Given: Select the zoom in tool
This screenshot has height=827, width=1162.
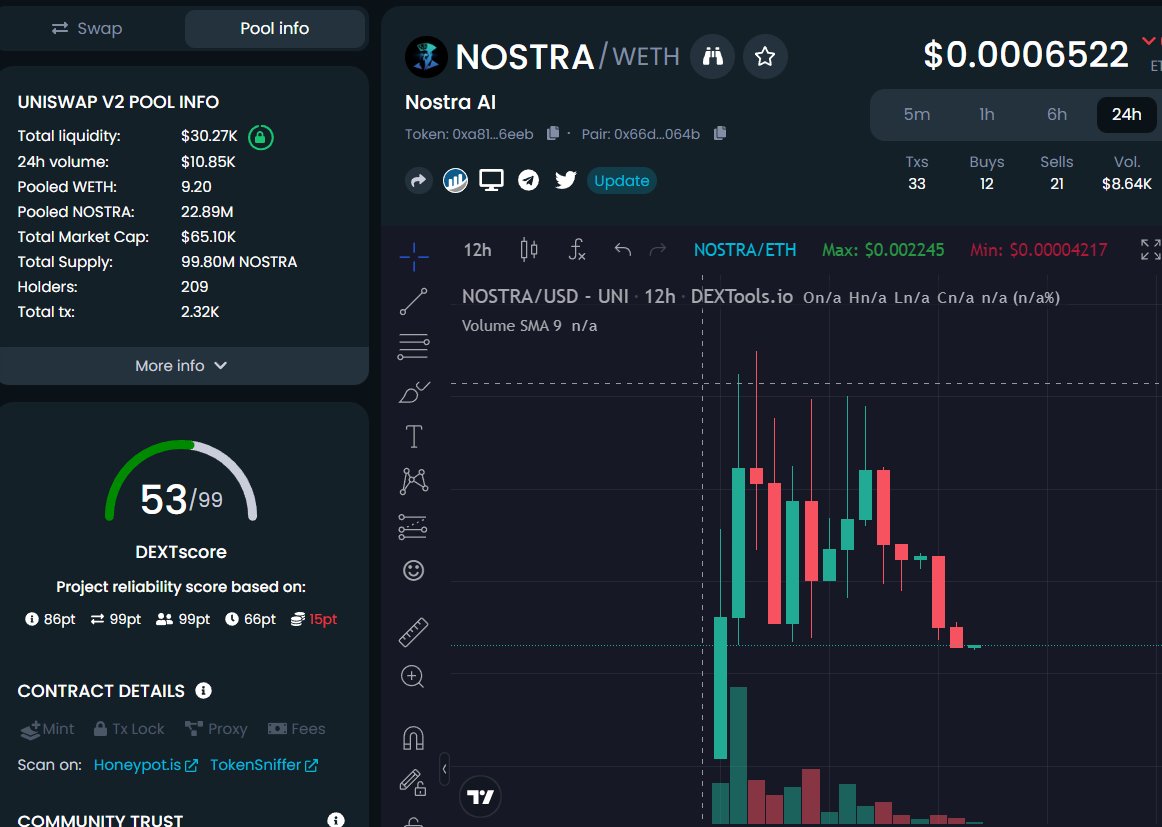Looking at the screenshot, I should [x=413, y=677].
